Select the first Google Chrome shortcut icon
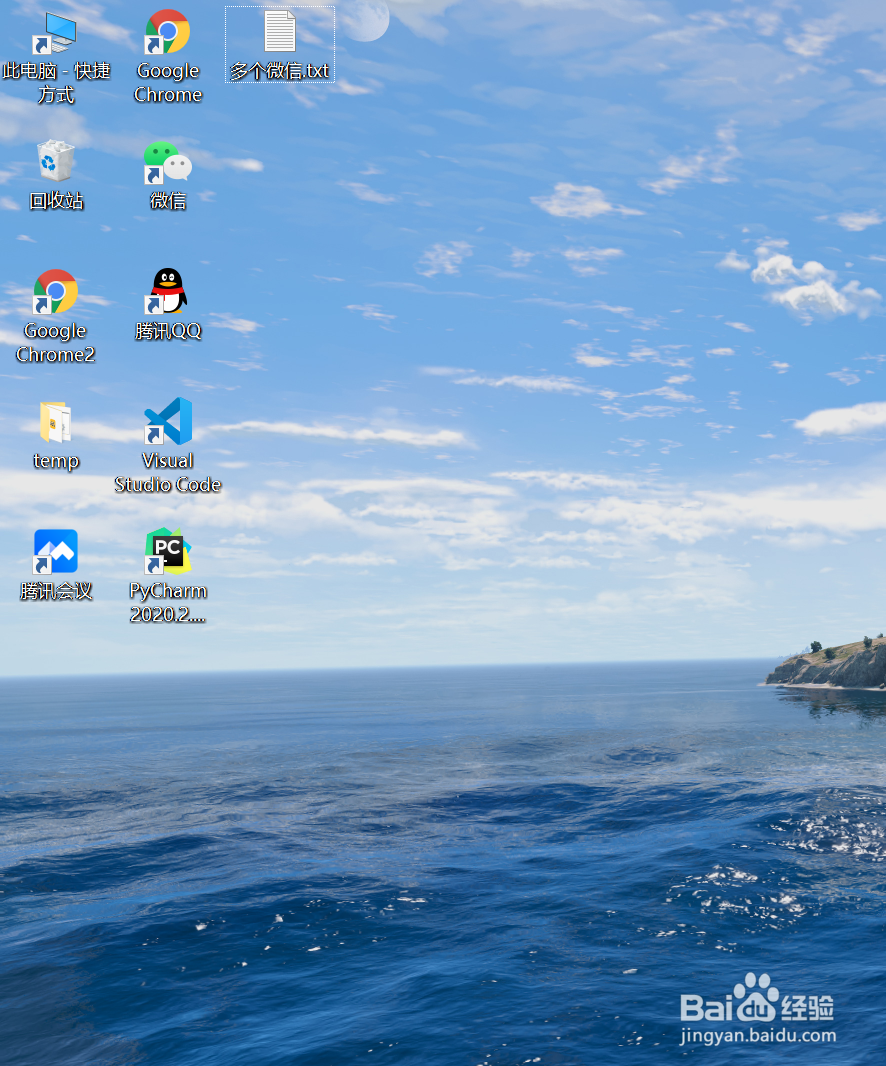This screenshot has width=886, height=1066. tap(167, 32)
